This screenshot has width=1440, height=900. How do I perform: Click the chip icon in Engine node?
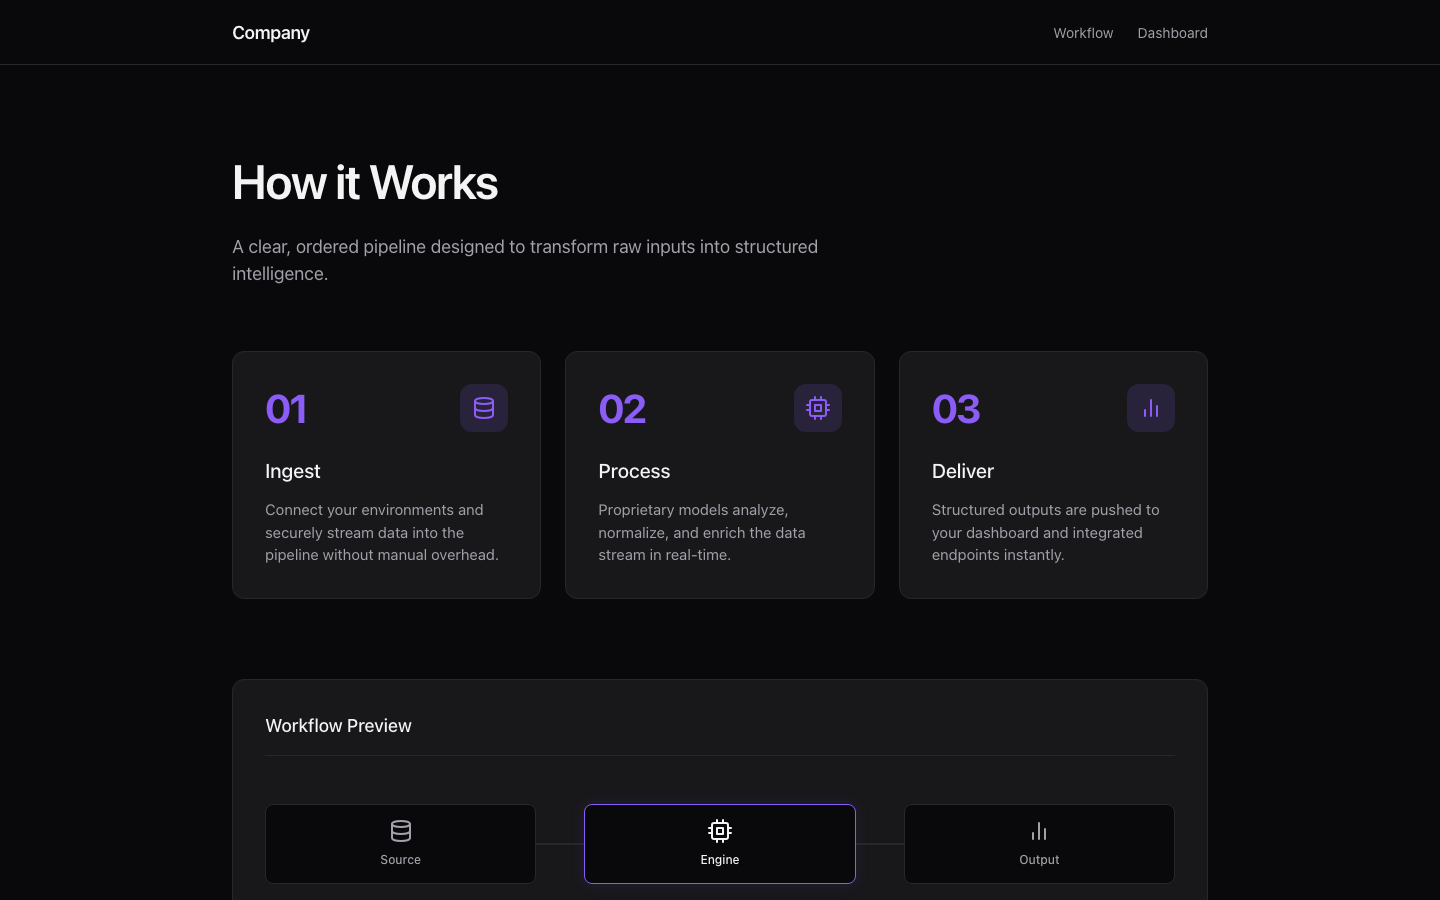[720, 831]
